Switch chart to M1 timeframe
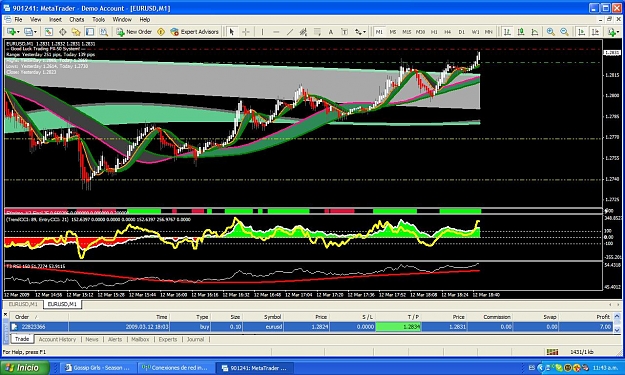 [379, 32]
